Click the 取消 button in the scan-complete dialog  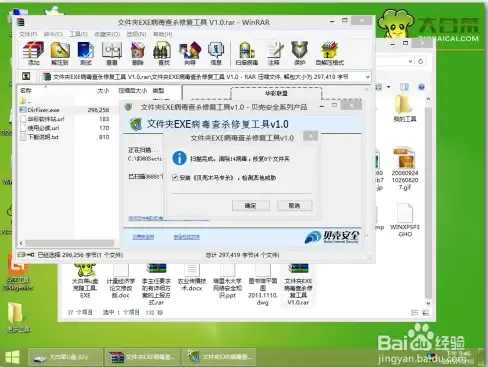pos(294,206)
